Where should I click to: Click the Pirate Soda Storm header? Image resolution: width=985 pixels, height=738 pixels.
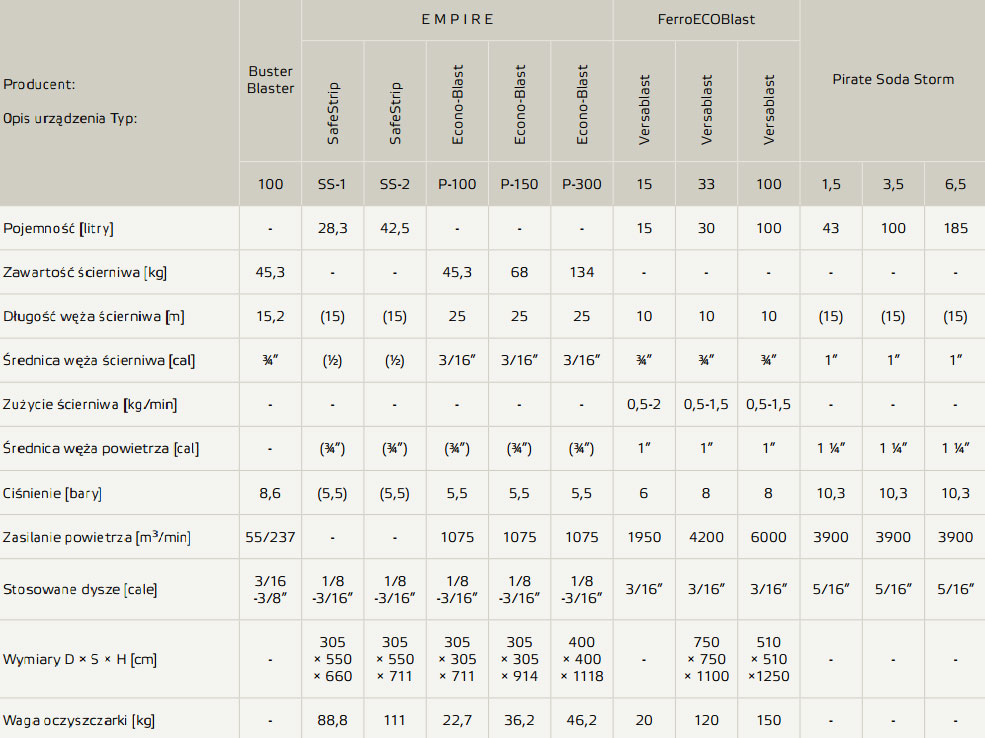893,79
